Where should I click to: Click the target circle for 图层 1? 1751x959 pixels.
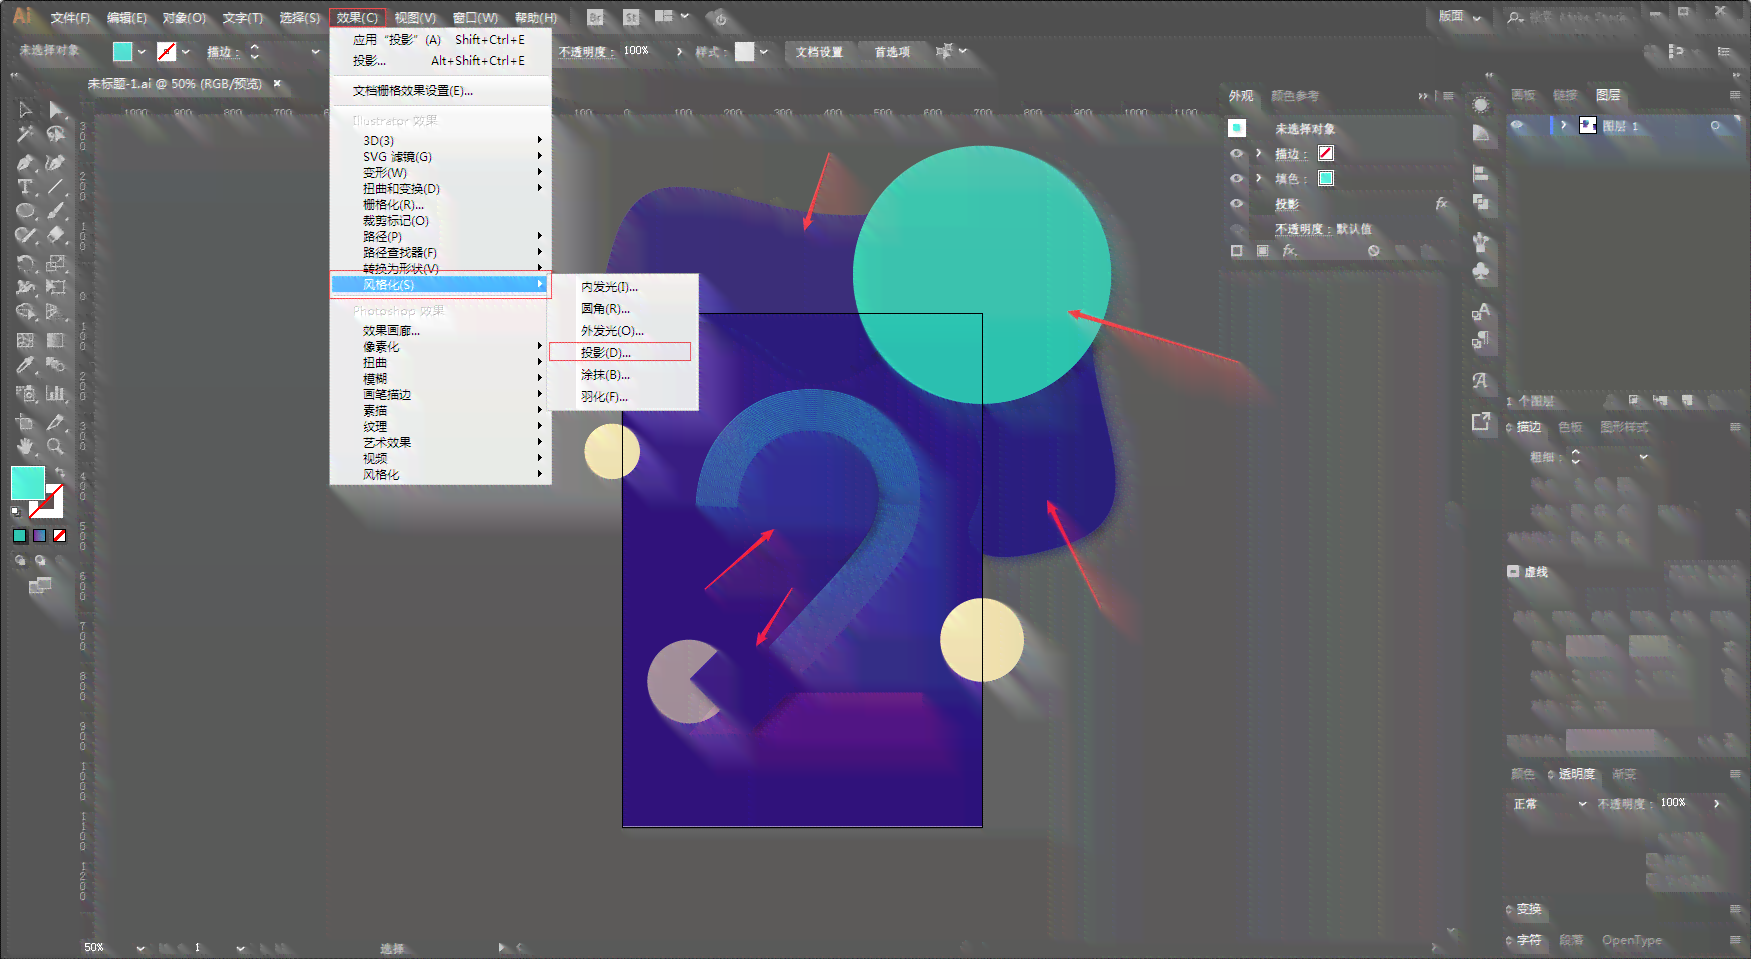(1716, 126)
